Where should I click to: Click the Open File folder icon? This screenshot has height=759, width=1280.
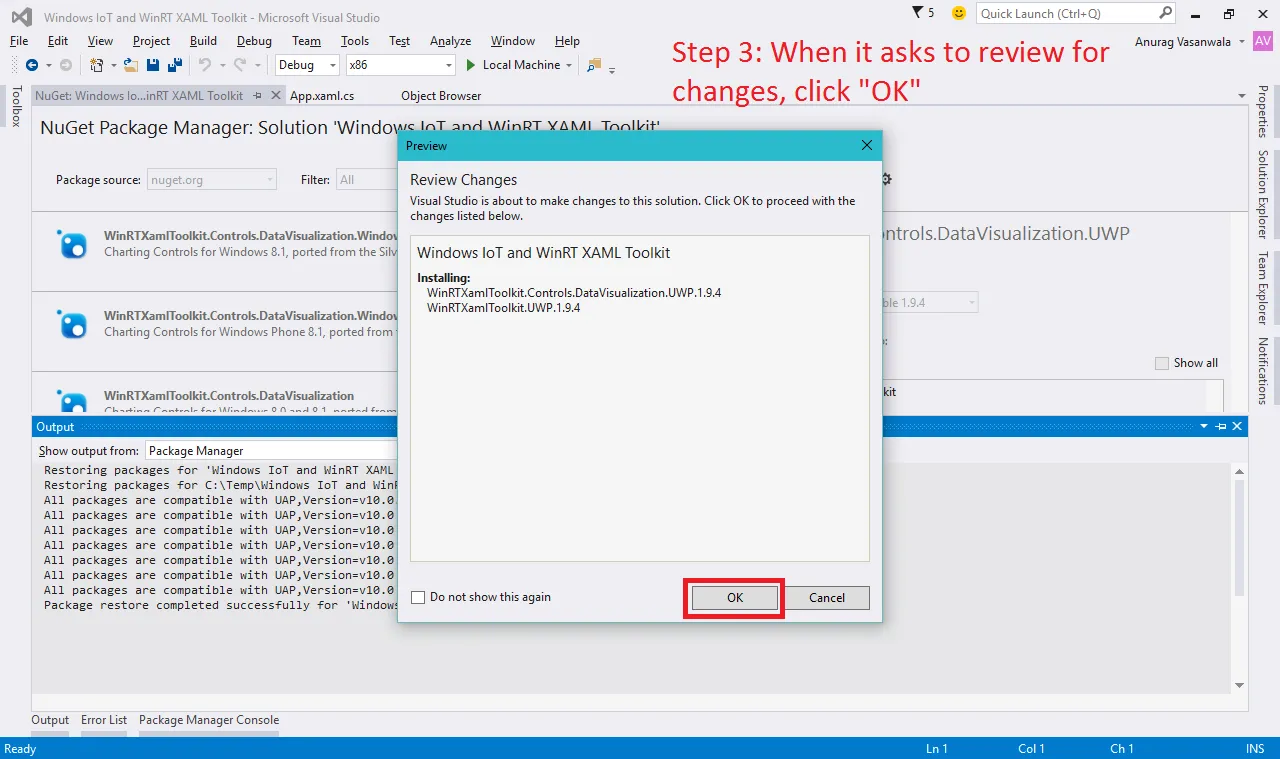click(x=131, y=65)
